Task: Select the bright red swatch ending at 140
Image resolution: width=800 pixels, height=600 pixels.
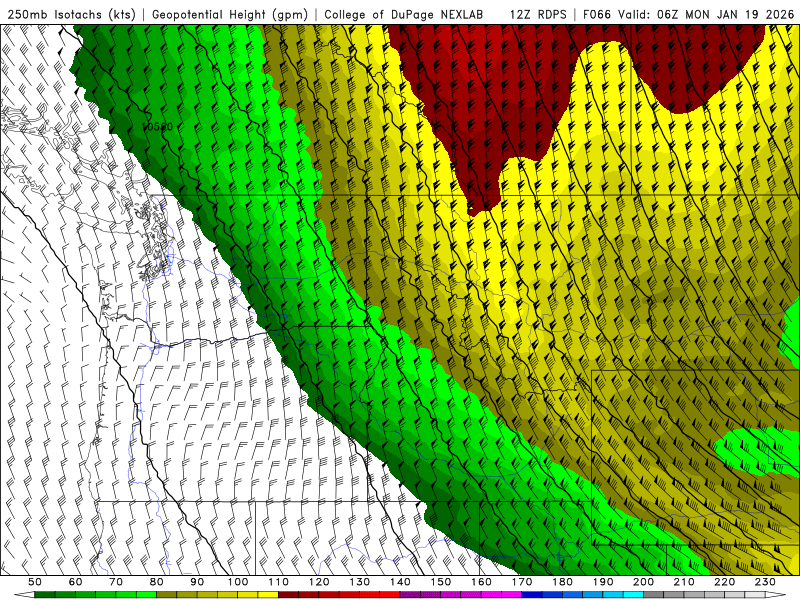Action: point(390,595)
